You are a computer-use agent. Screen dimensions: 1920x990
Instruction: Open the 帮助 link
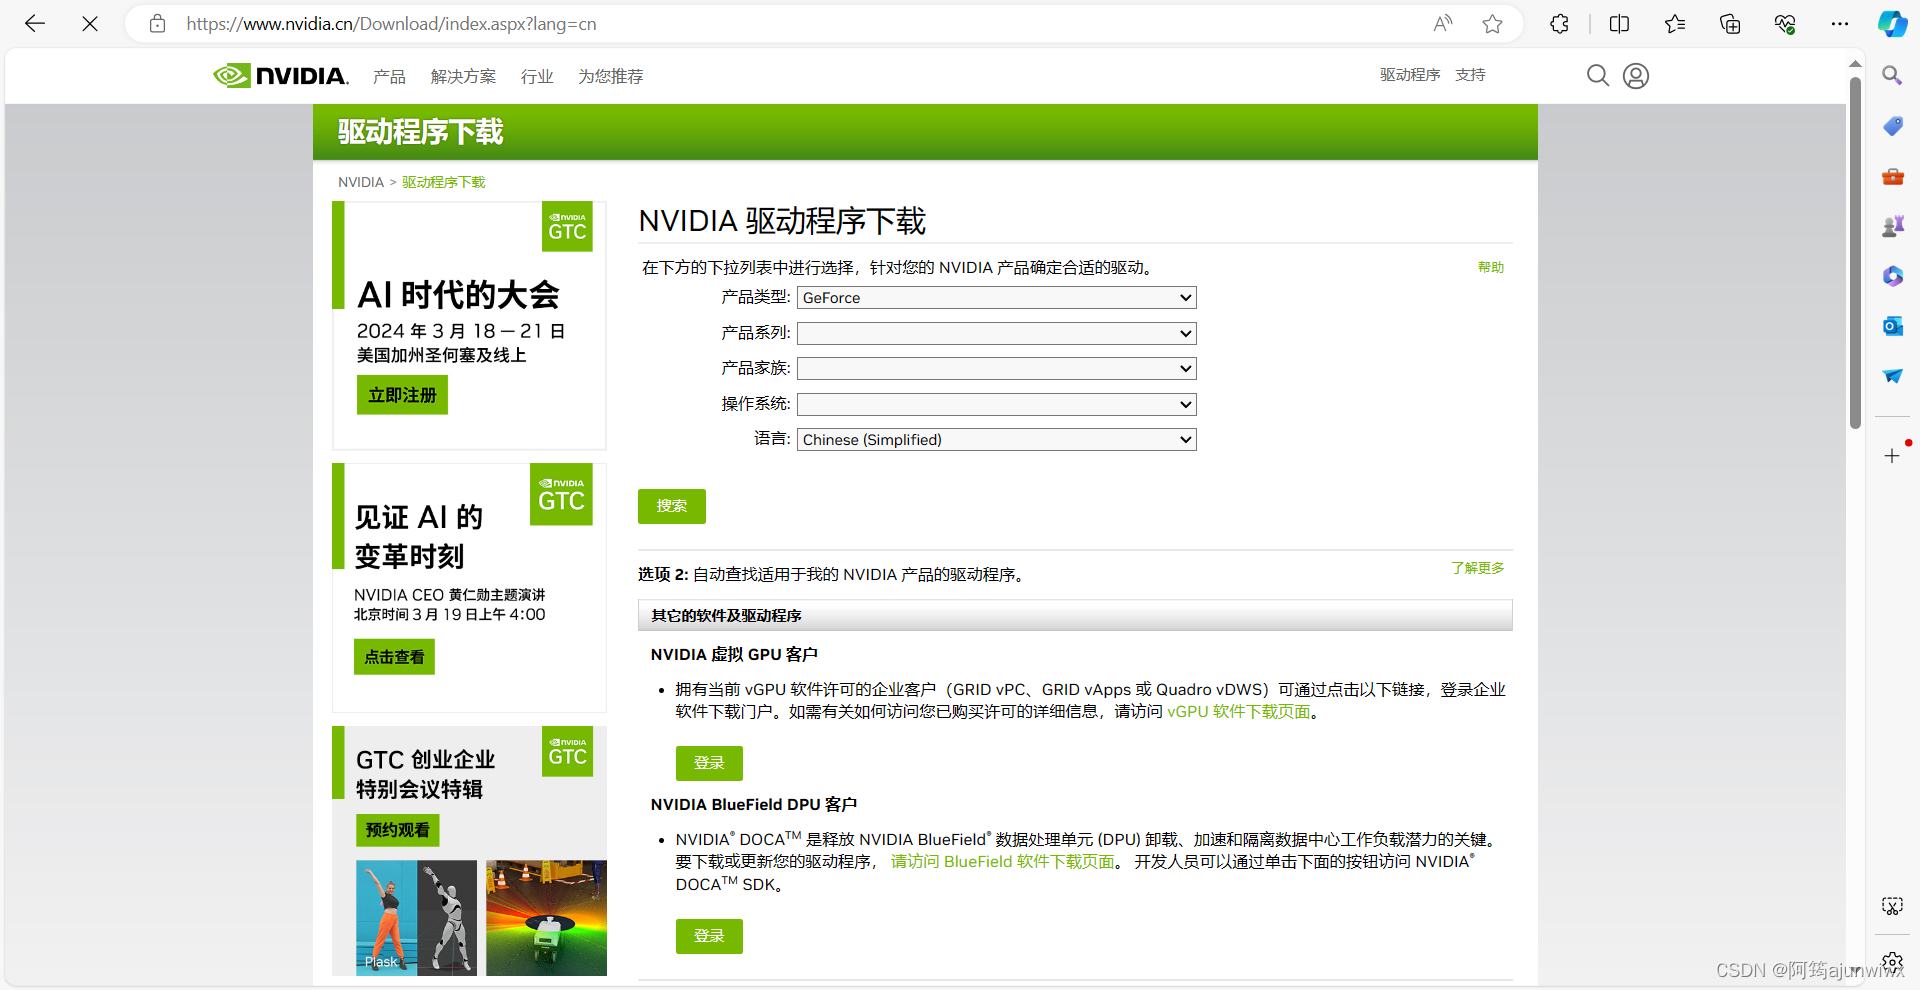[1491, 267]
